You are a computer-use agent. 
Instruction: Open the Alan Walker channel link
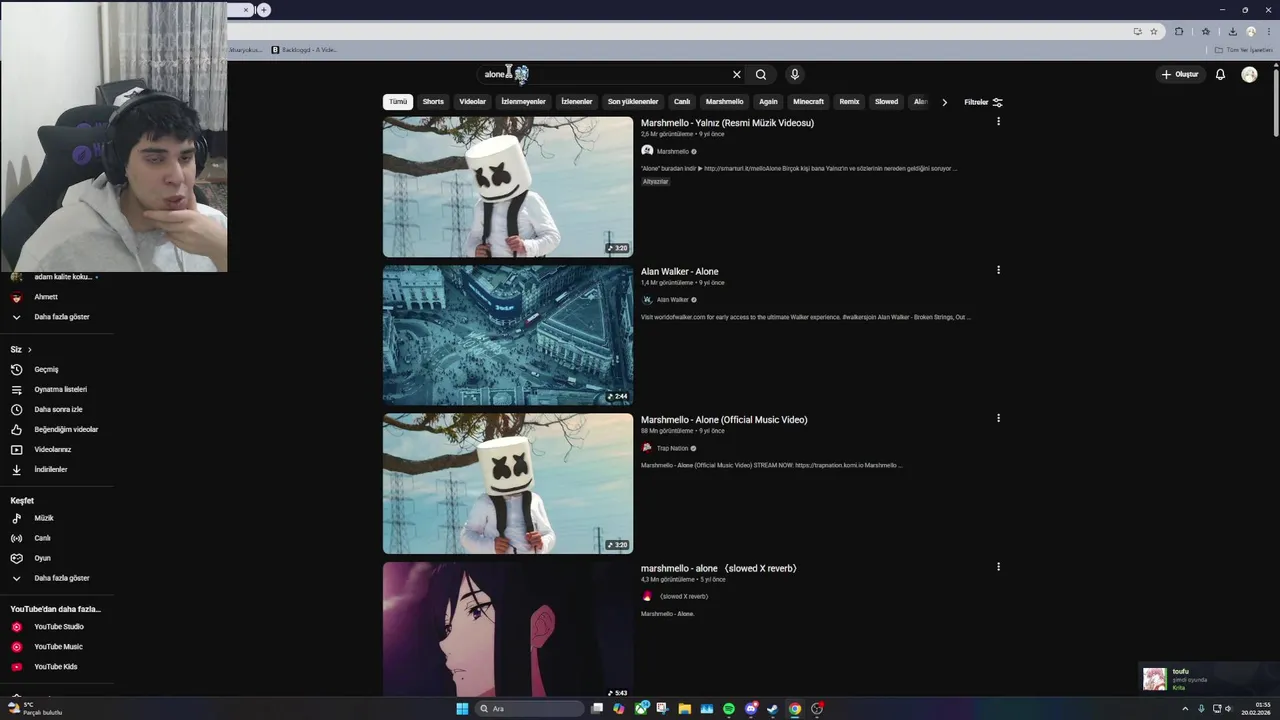(x=673, y=300)
